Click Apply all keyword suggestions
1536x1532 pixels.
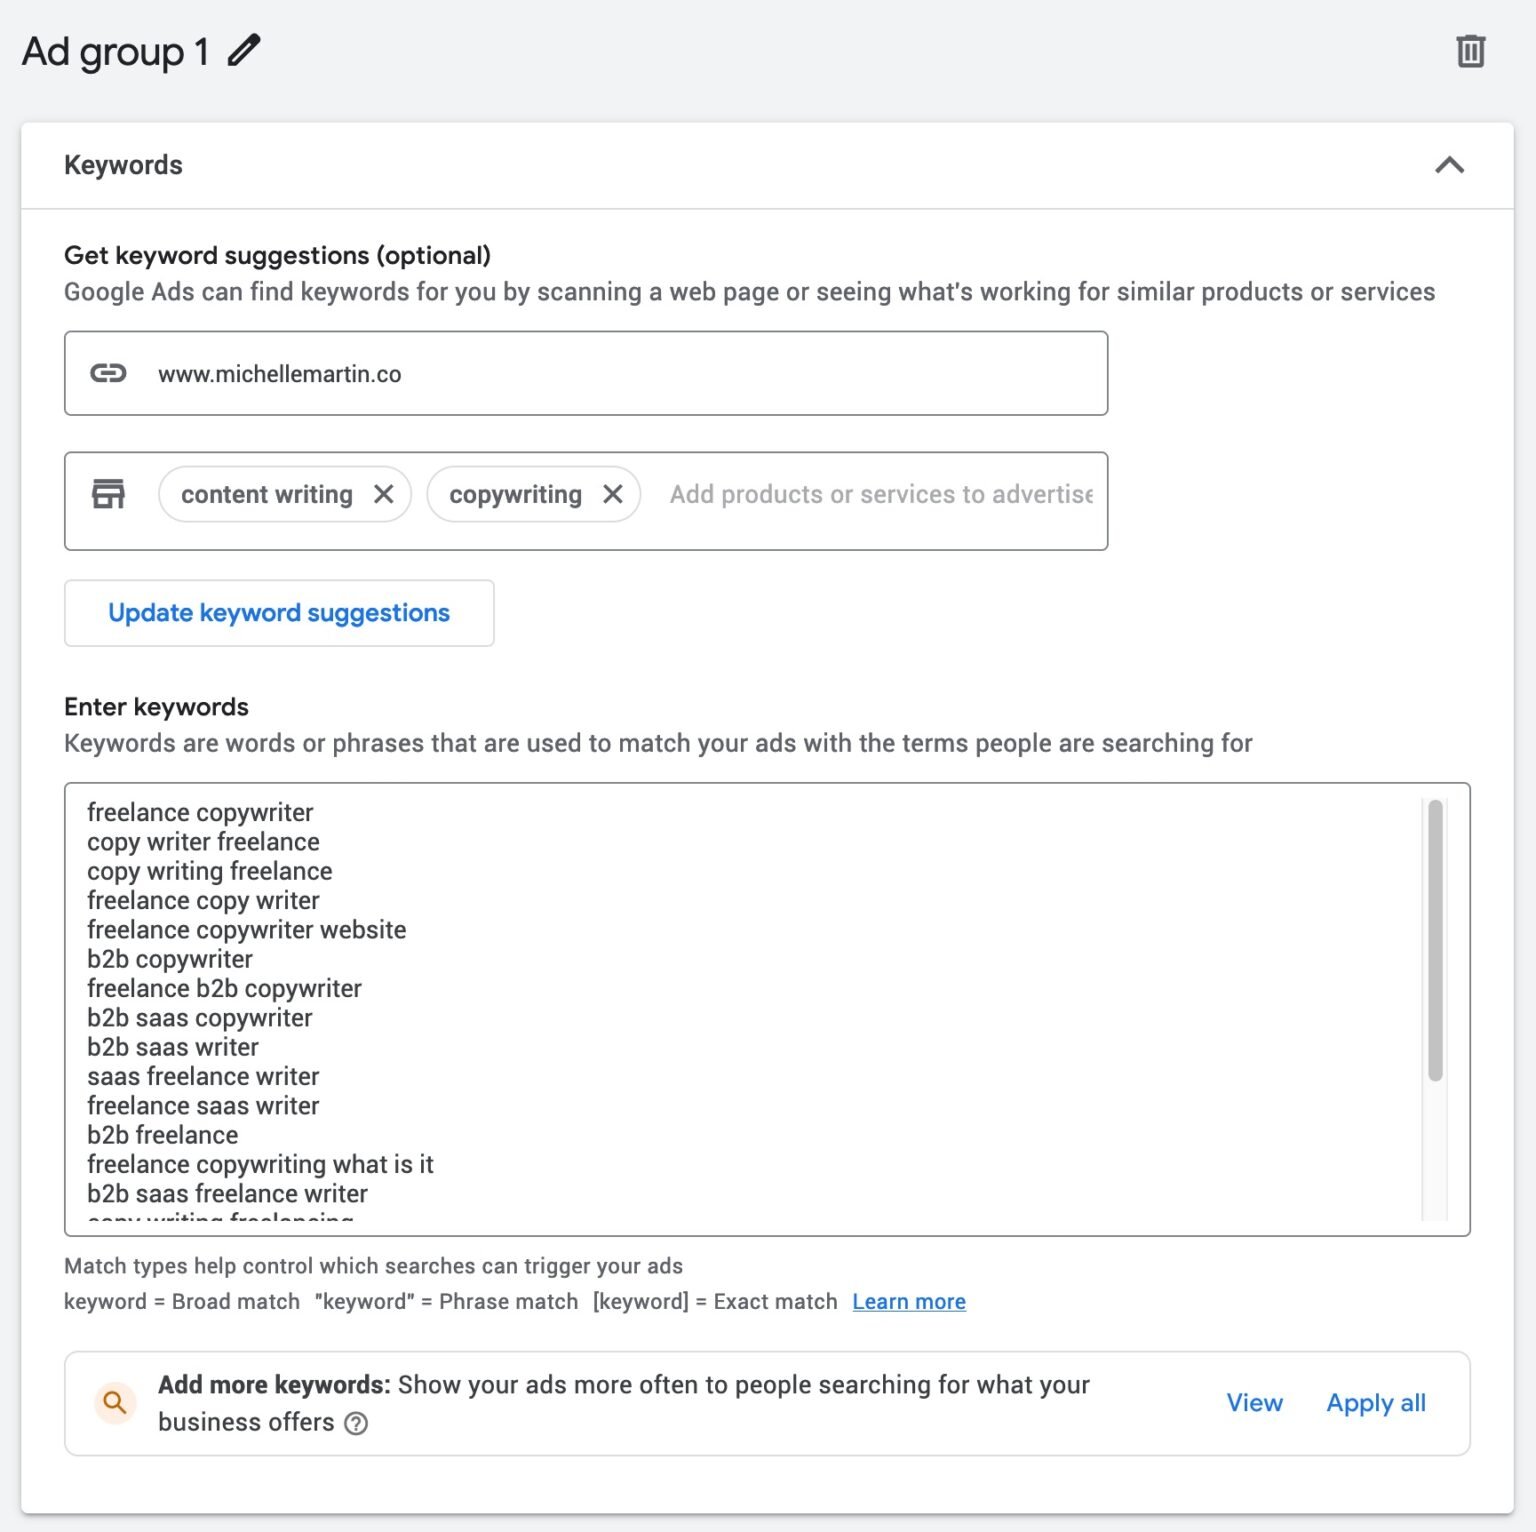[x=1375, y=1403]
